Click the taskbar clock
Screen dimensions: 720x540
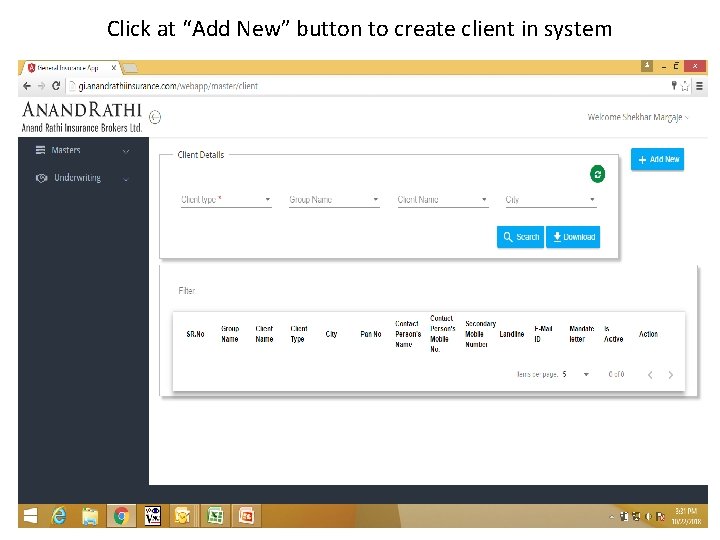point(686,516)
